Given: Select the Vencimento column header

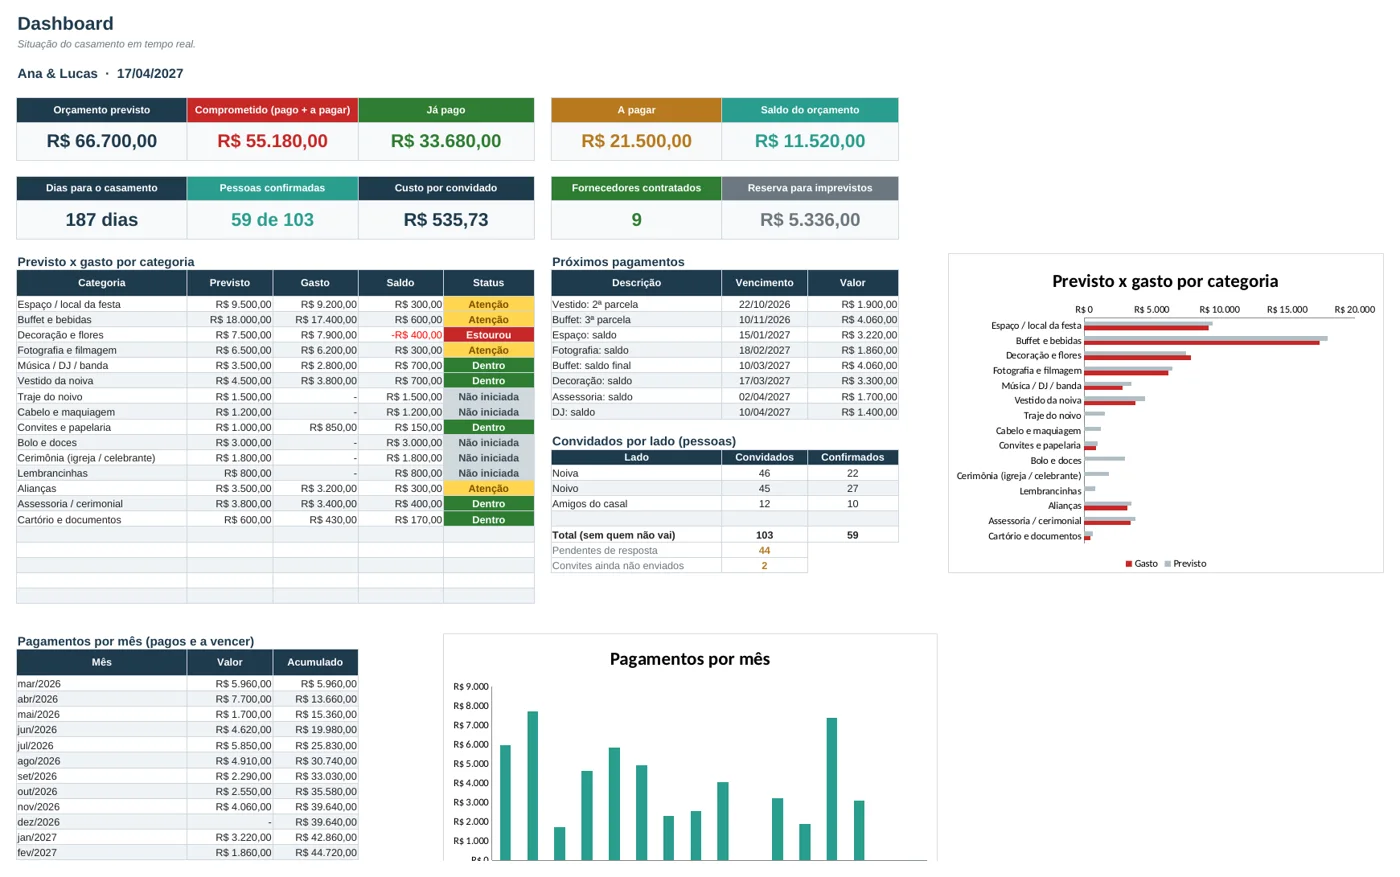Looking at the screenshot, I should point(765,283).
